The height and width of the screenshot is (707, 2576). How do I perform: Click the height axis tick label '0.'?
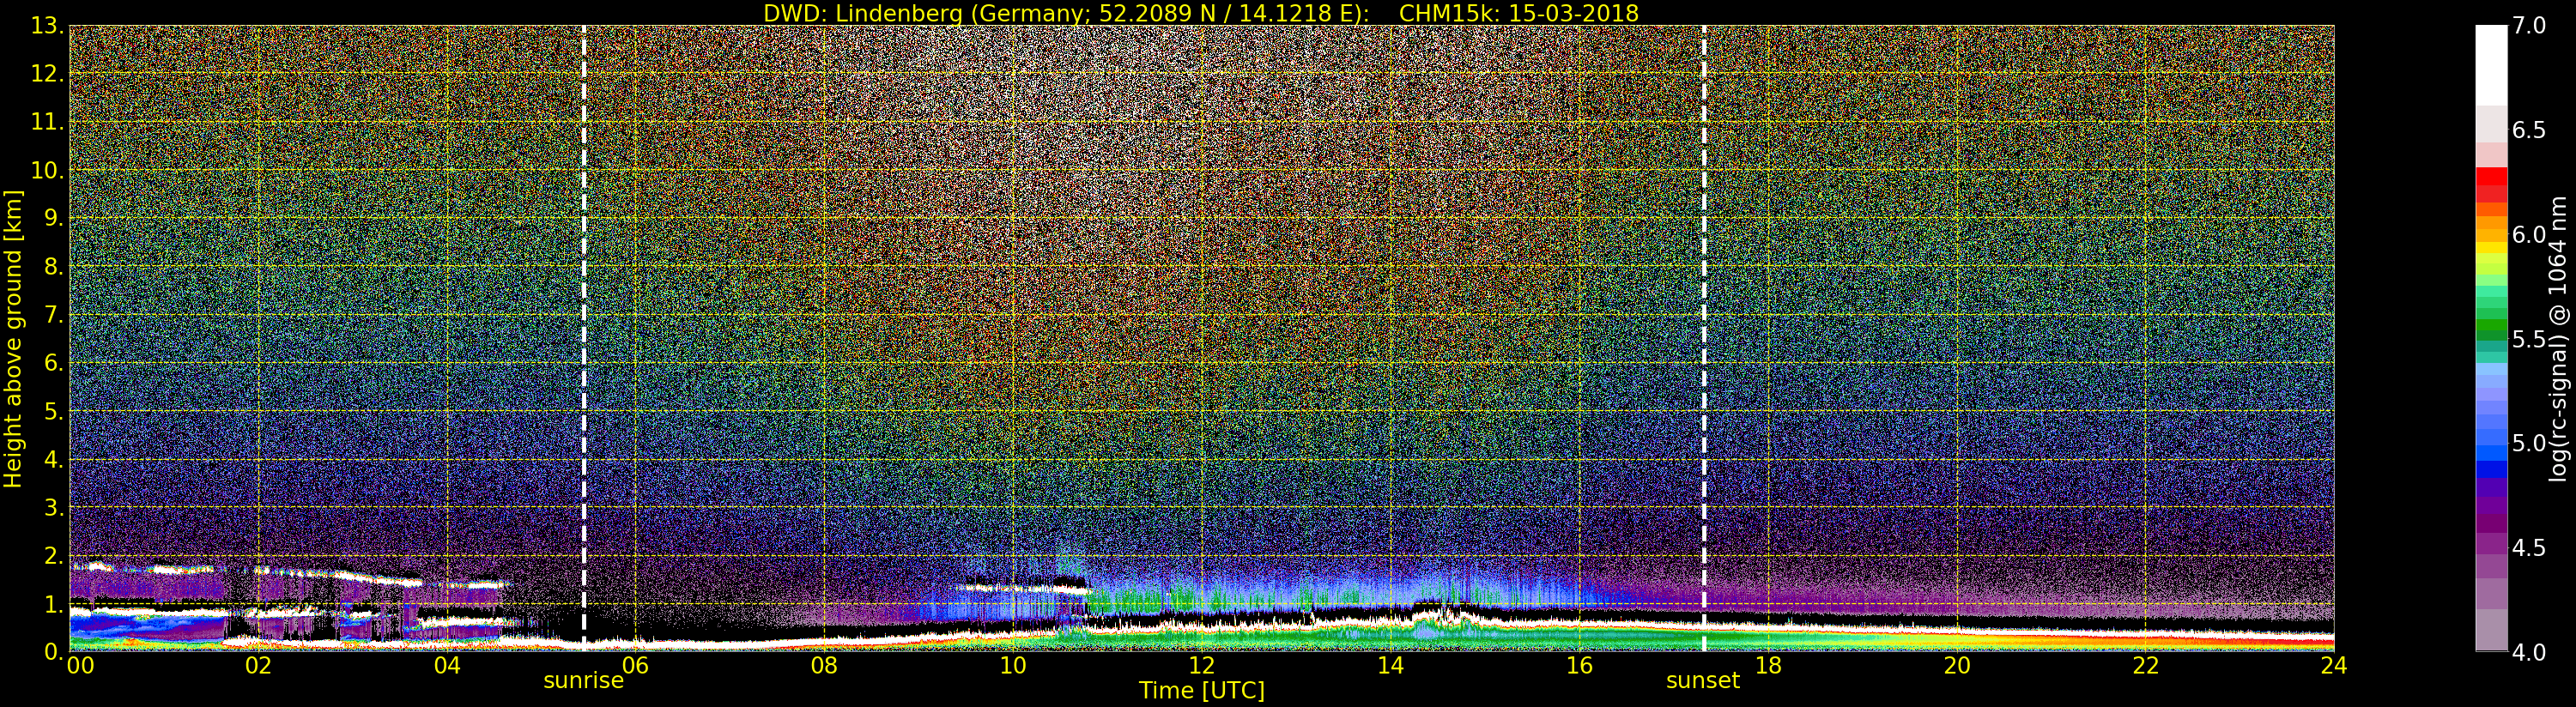(54, 651)
